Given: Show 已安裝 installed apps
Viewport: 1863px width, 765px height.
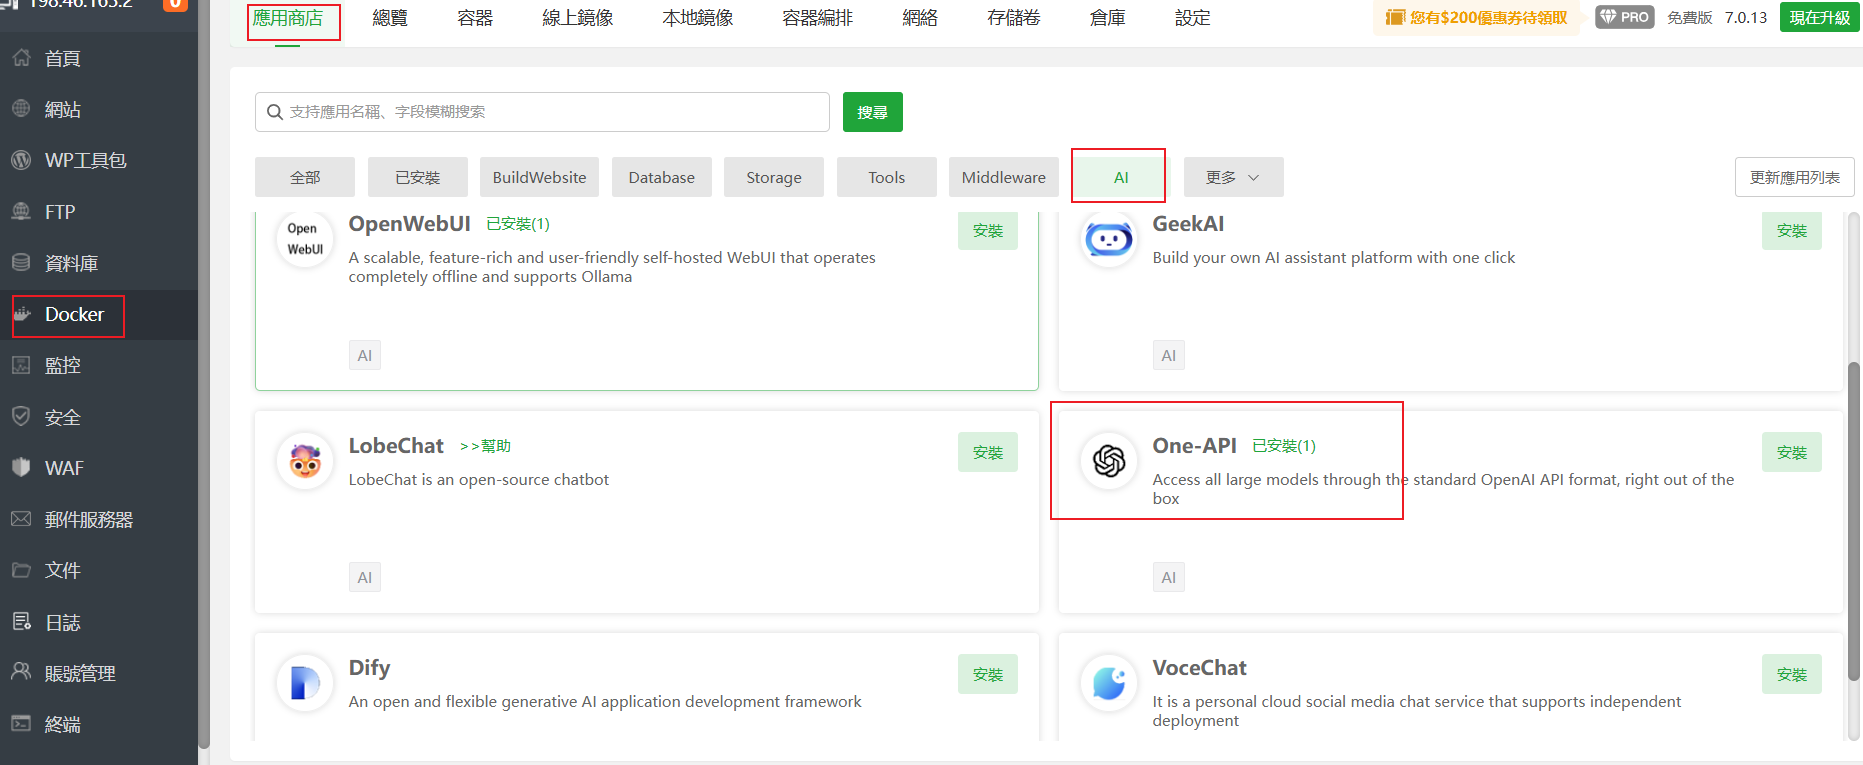Looking at the screenshot, I should click(x=418, y=177).
